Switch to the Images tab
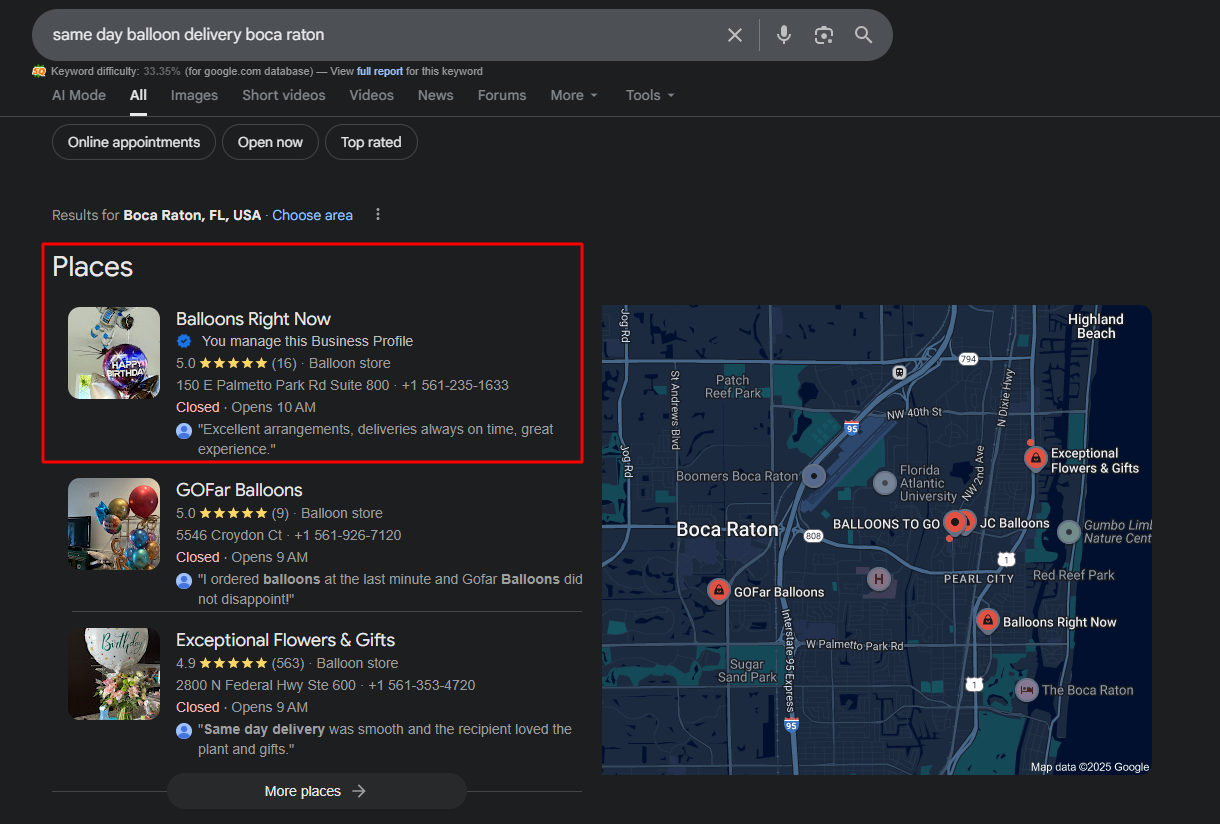The height and width of the screenshot is (824, 1220). [x=194, y=95]
